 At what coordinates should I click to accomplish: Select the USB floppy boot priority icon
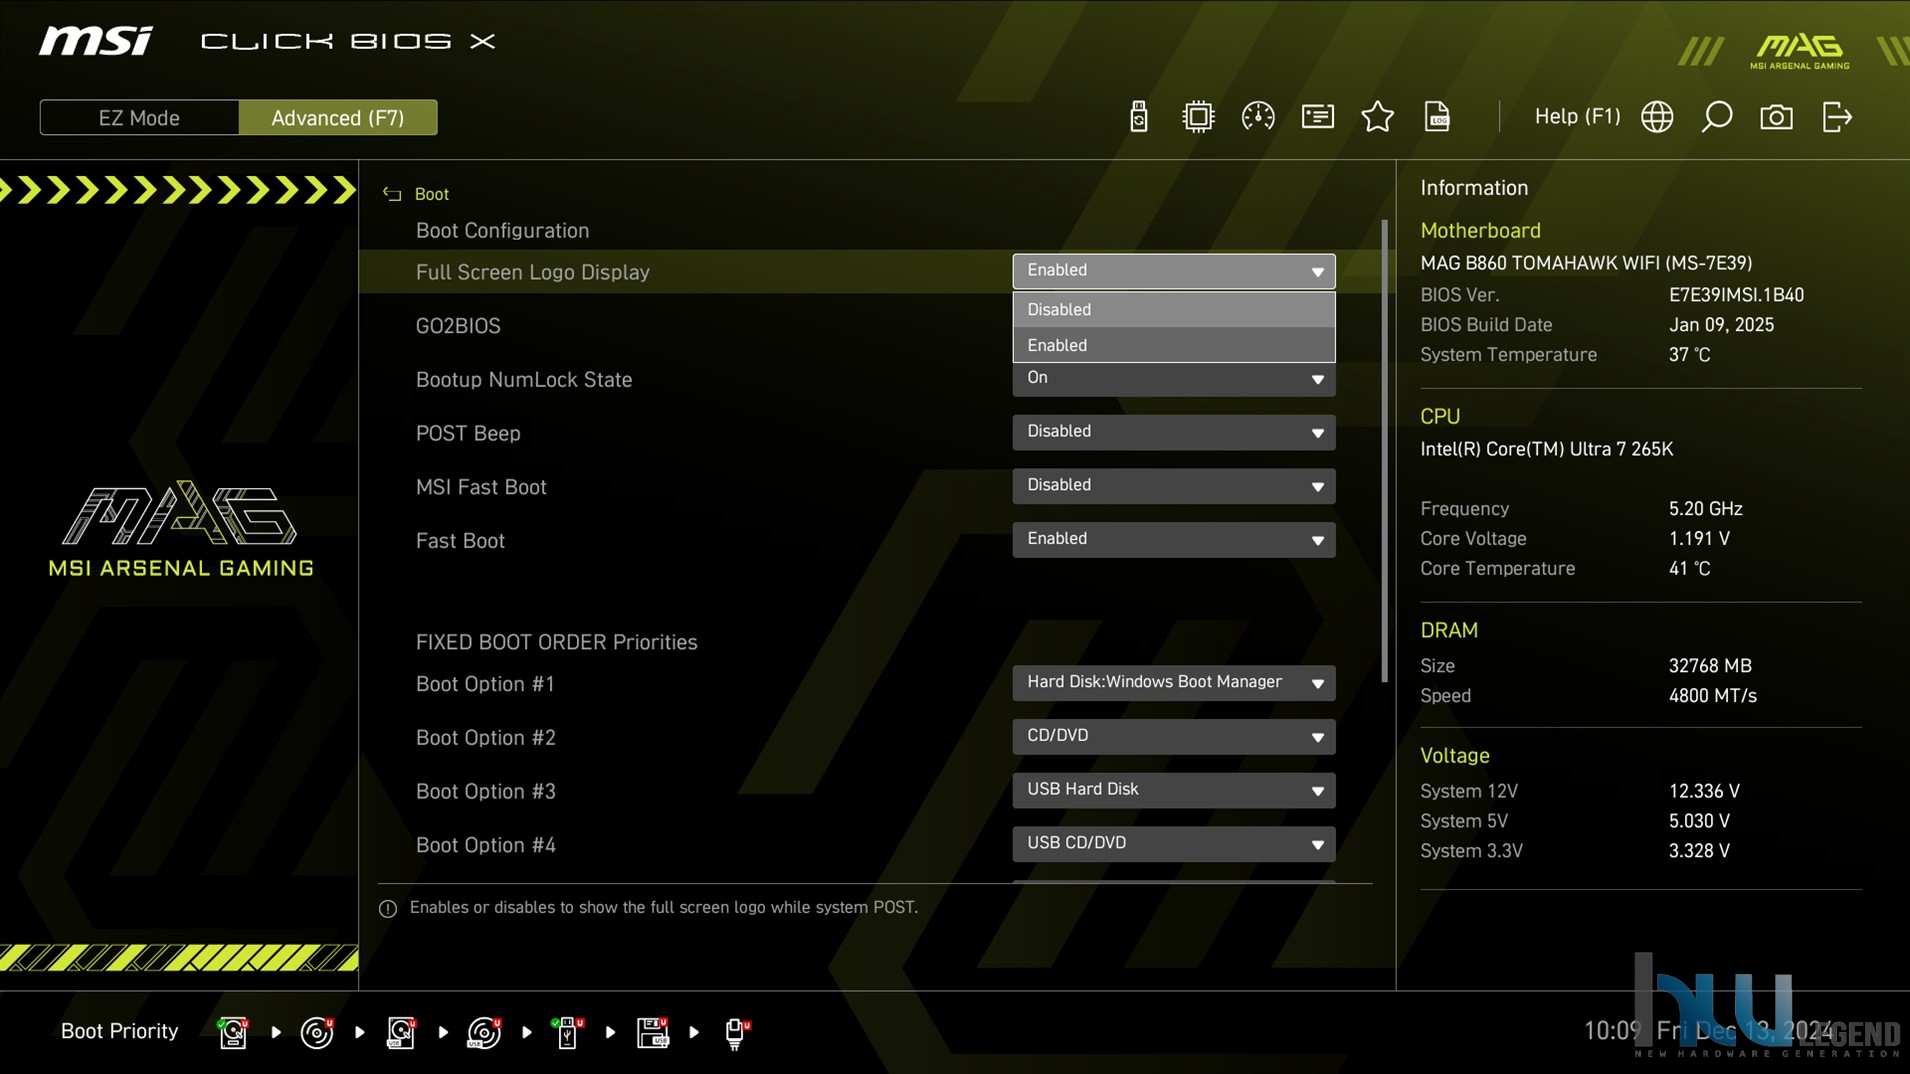tap(652, 1032)
